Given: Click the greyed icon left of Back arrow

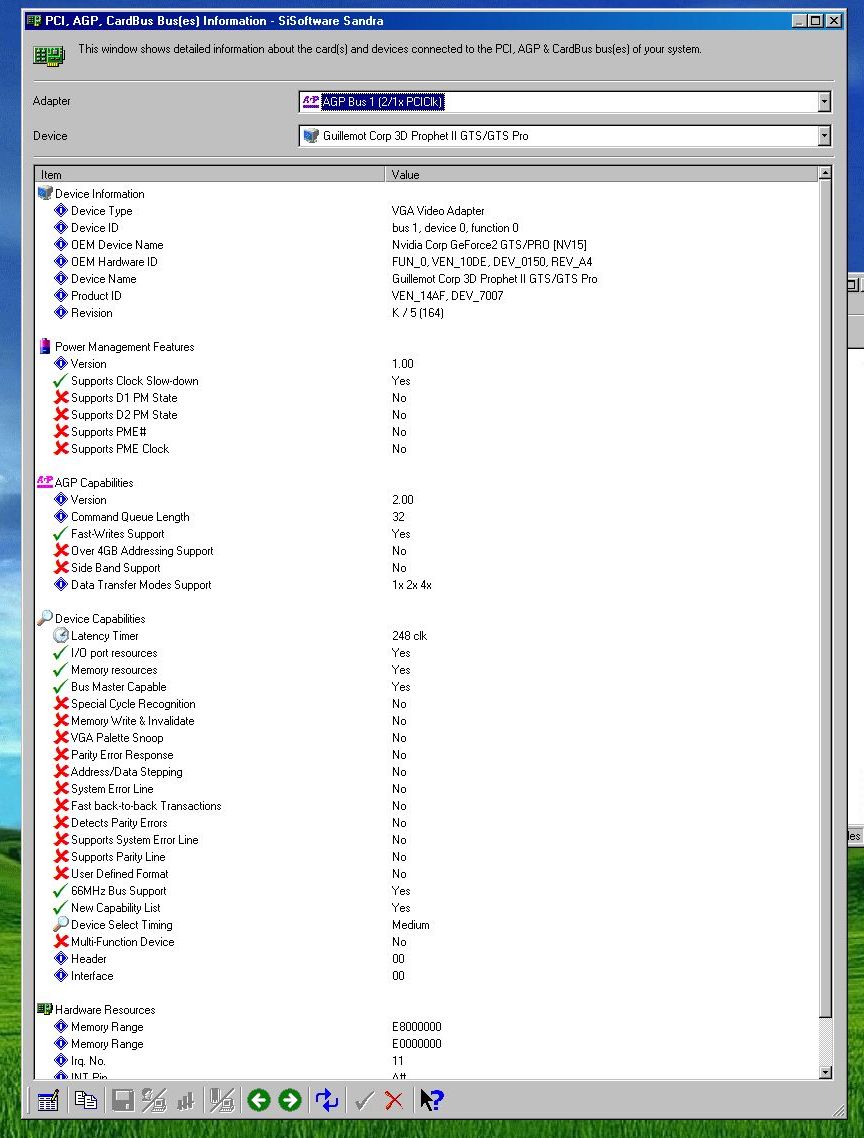Looking at the screenshot, I should click(x=221, y=1100).
